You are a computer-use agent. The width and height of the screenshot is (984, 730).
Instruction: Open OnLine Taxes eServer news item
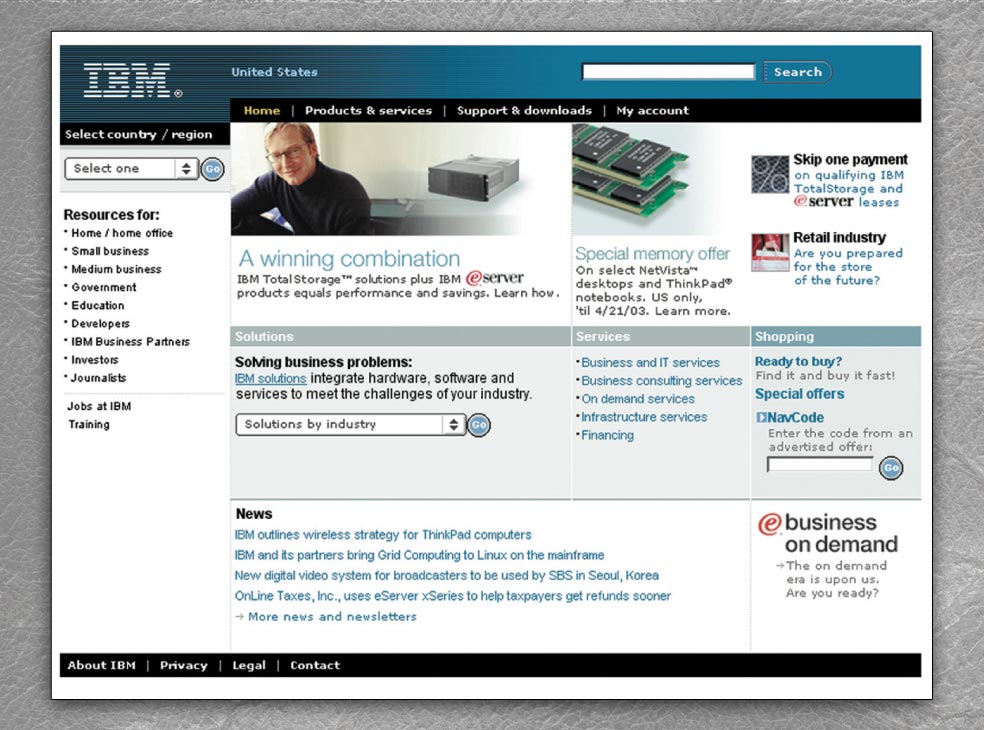(x=452, y=596)
